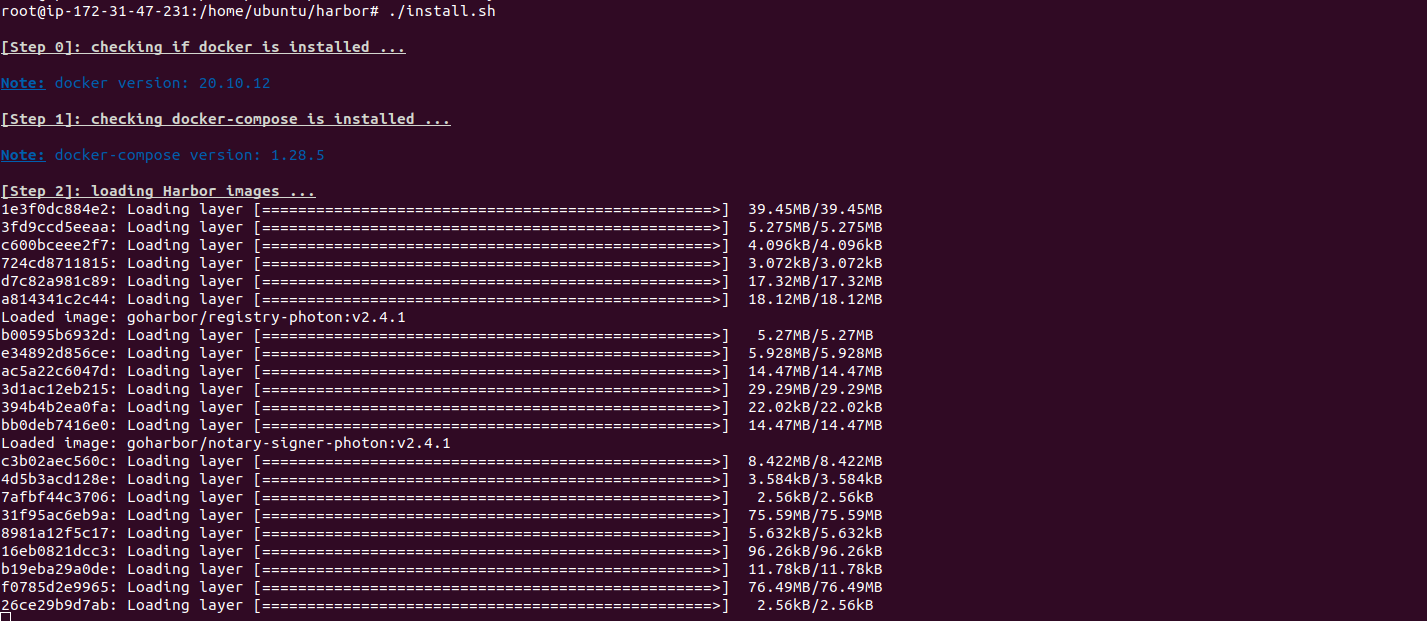Click the size value 17.32MB/17.32MB
Image resolution: width=1427 pixels, height=621 pixels.
pyautogui.click(x=815, y=281)
